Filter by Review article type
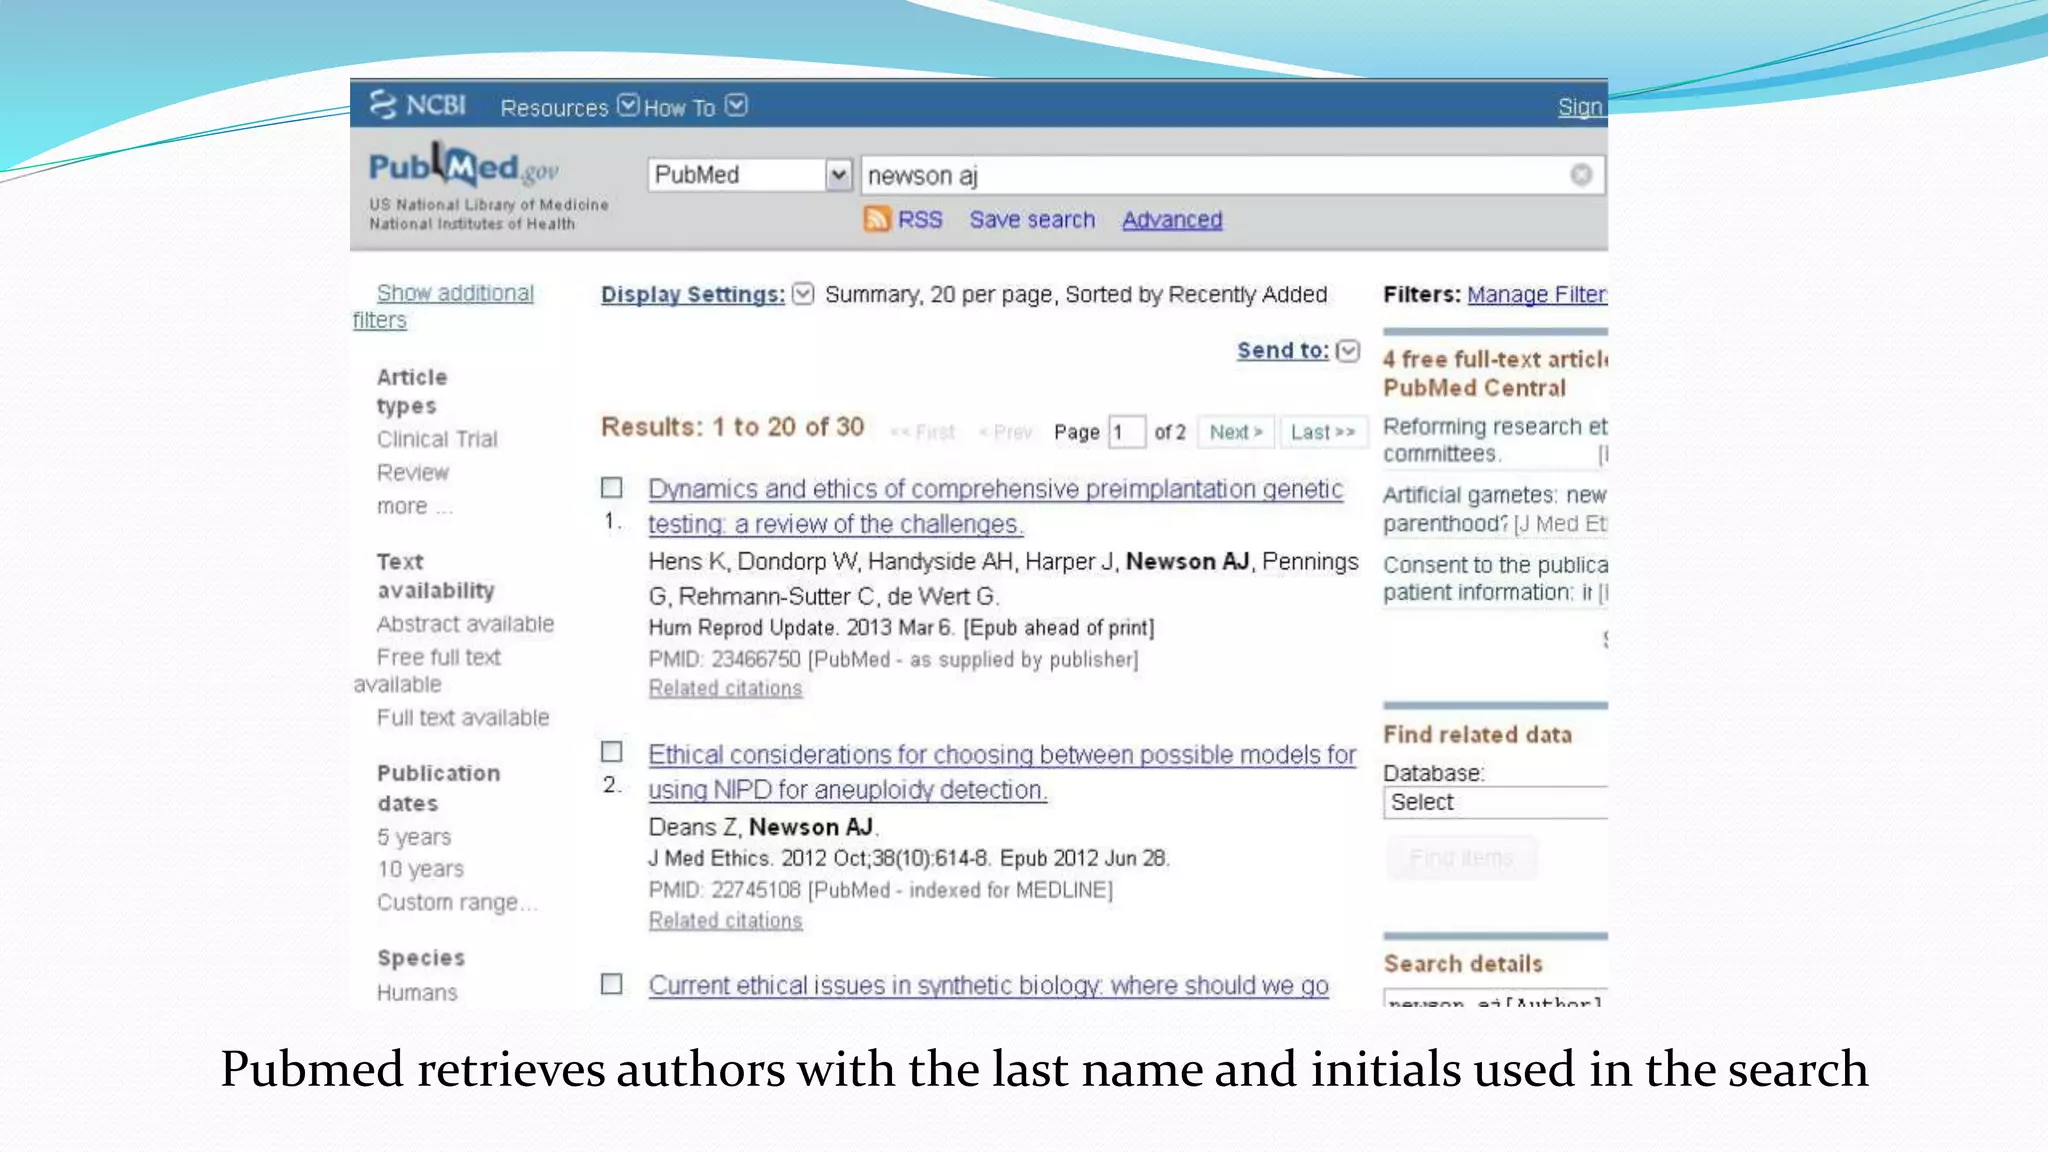 click(413, 472)
